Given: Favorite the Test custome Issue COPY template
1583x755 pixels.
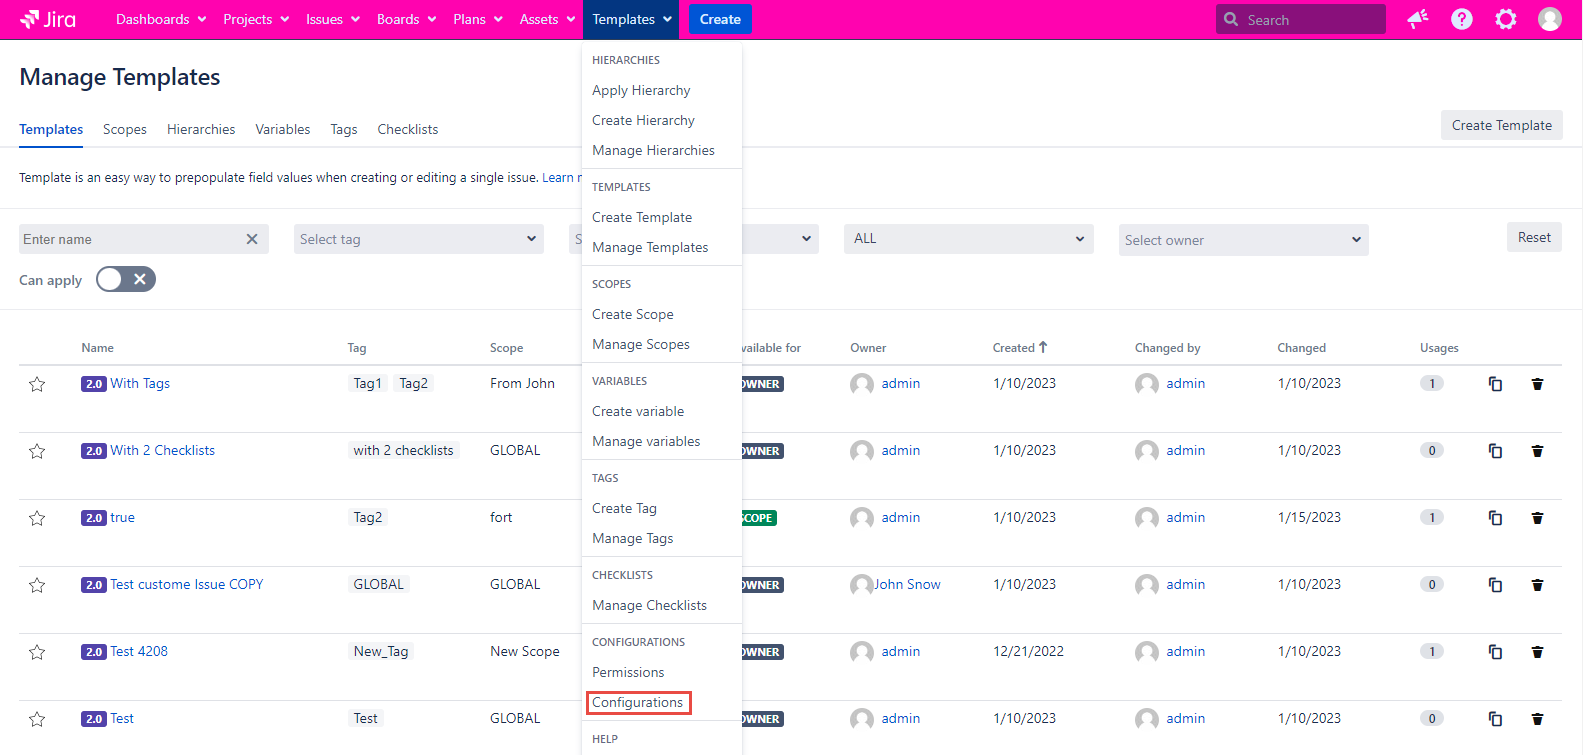Looking at the screenshot, I should [x=37, y=585].
